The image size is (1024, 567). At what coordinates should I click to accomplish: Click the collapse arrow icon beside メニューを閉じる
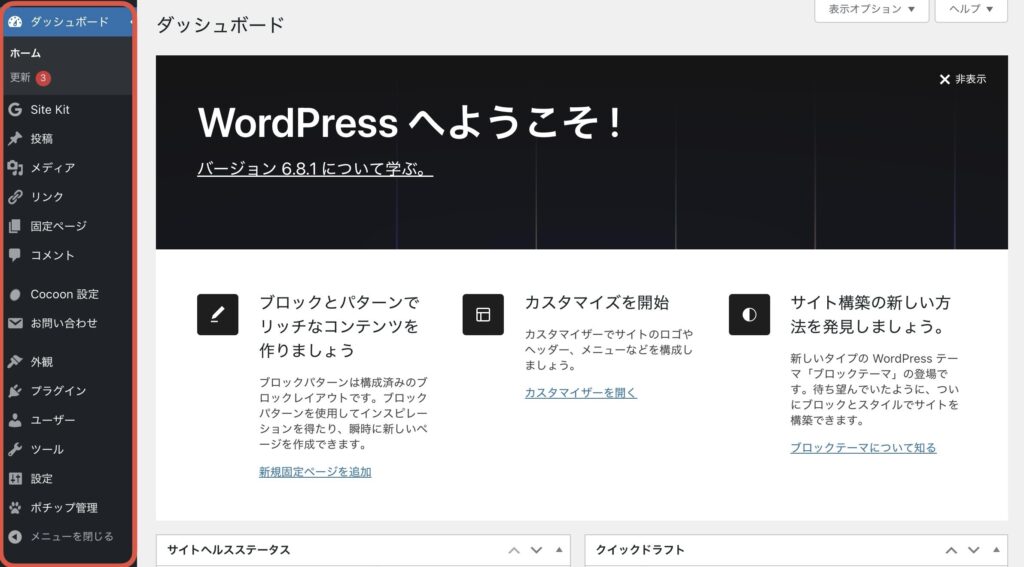pyautogui.click(x=15, y=536)
